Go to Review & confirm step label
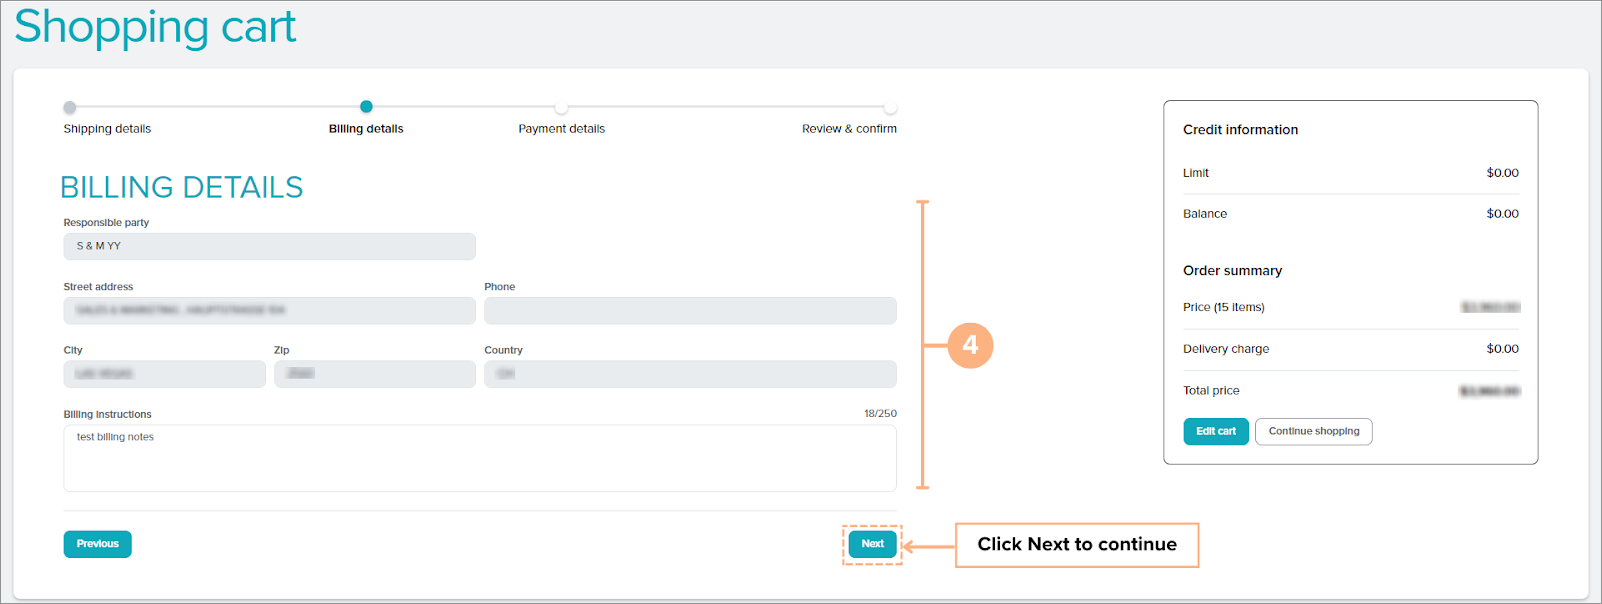This screenshot has height=604, width=1602. coord(849,129)
